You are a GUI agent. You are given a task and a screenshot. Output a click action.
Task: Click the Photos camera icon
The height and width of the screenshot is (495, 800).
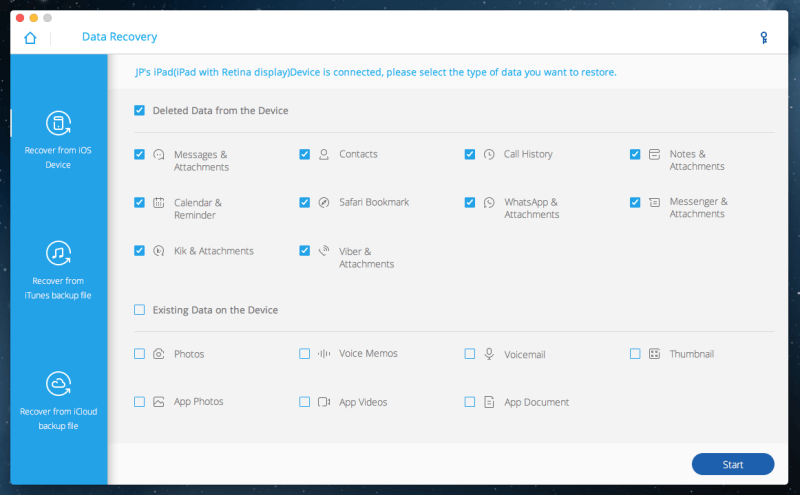pos(159,354)
